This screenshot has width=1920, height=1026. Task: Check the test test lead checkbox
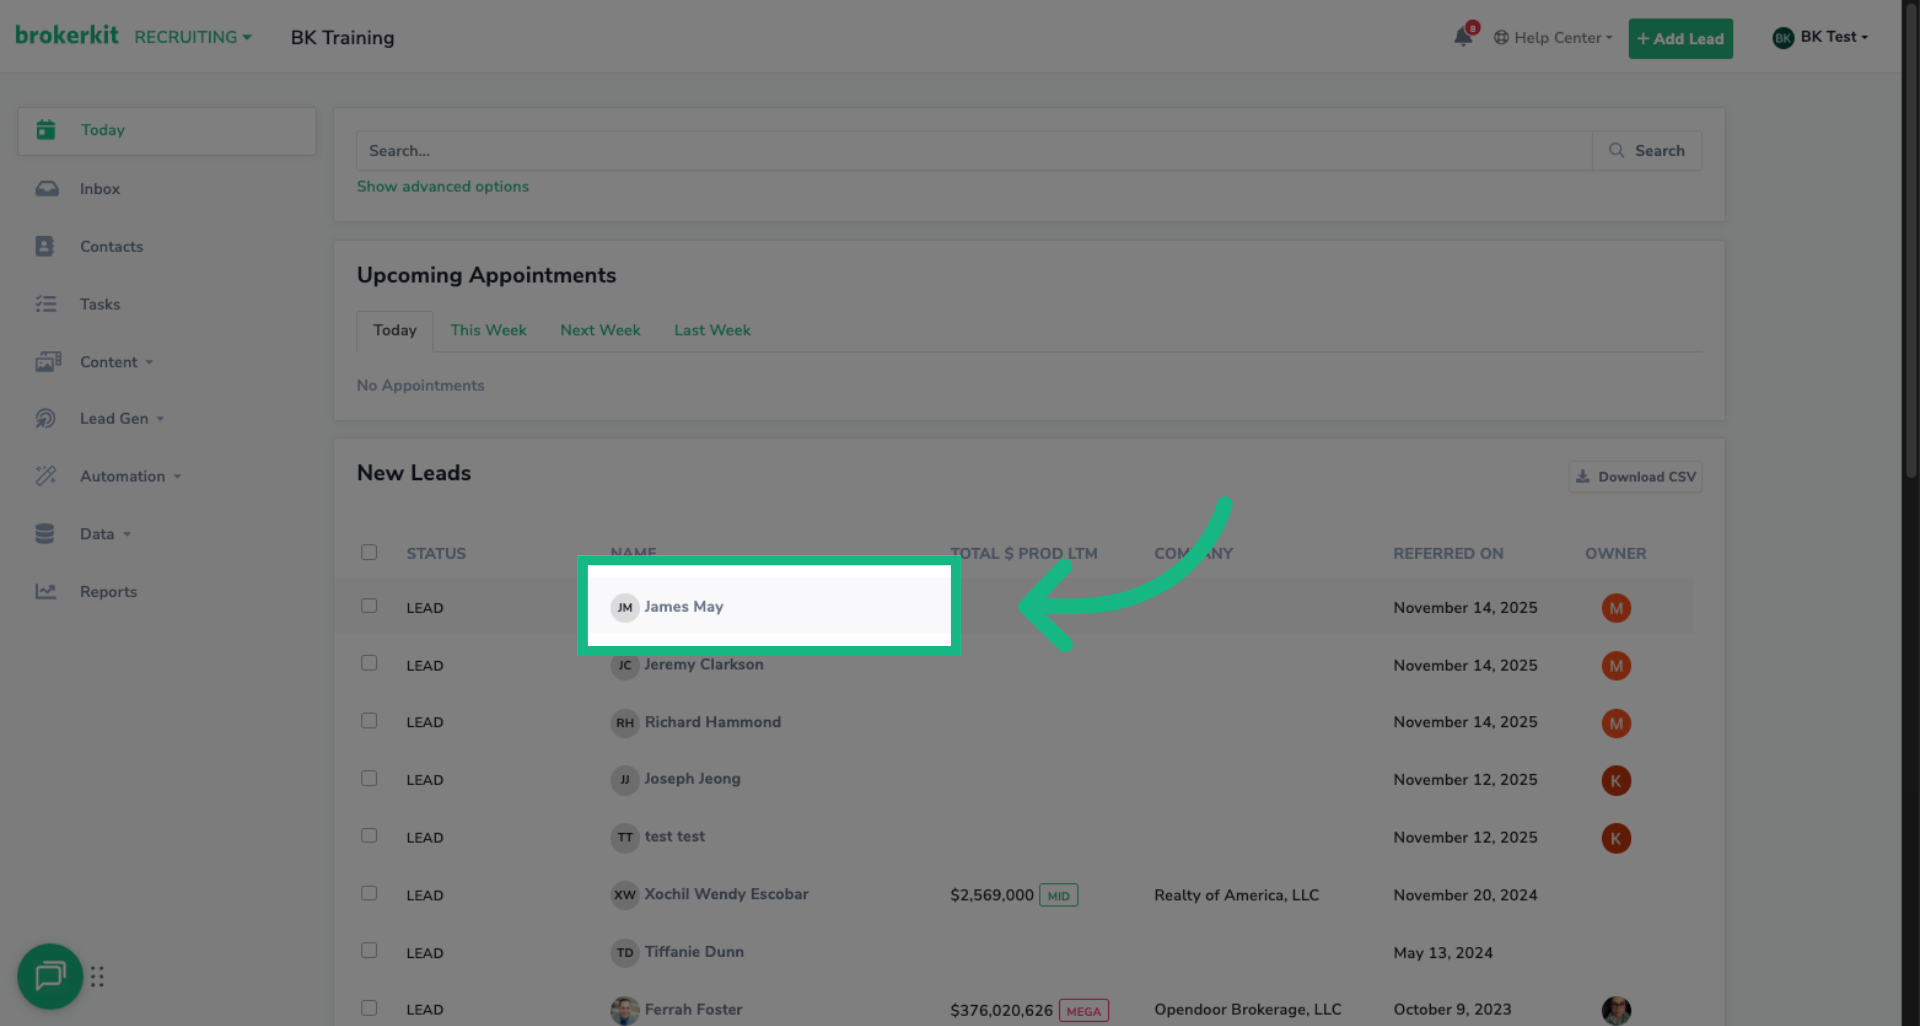(369, 836)
